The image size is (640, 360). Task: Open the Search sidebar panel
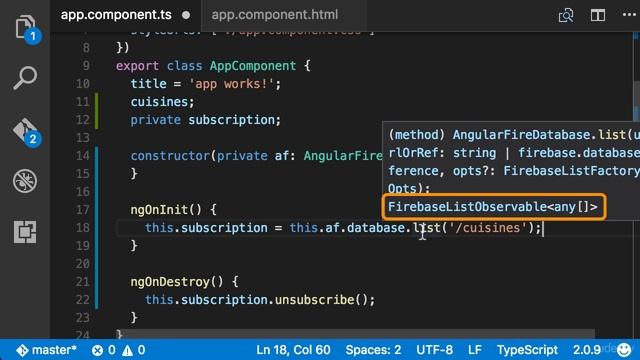25,78
